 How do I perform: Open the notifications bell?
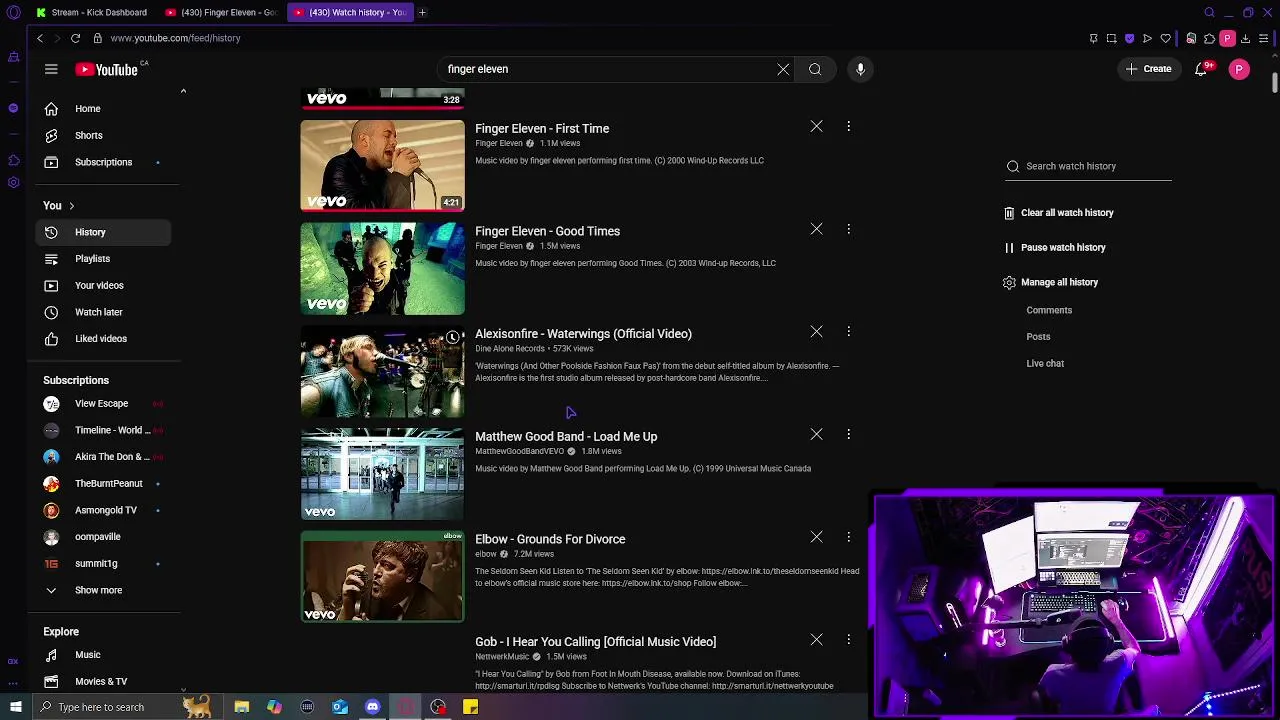(1201, 69)
